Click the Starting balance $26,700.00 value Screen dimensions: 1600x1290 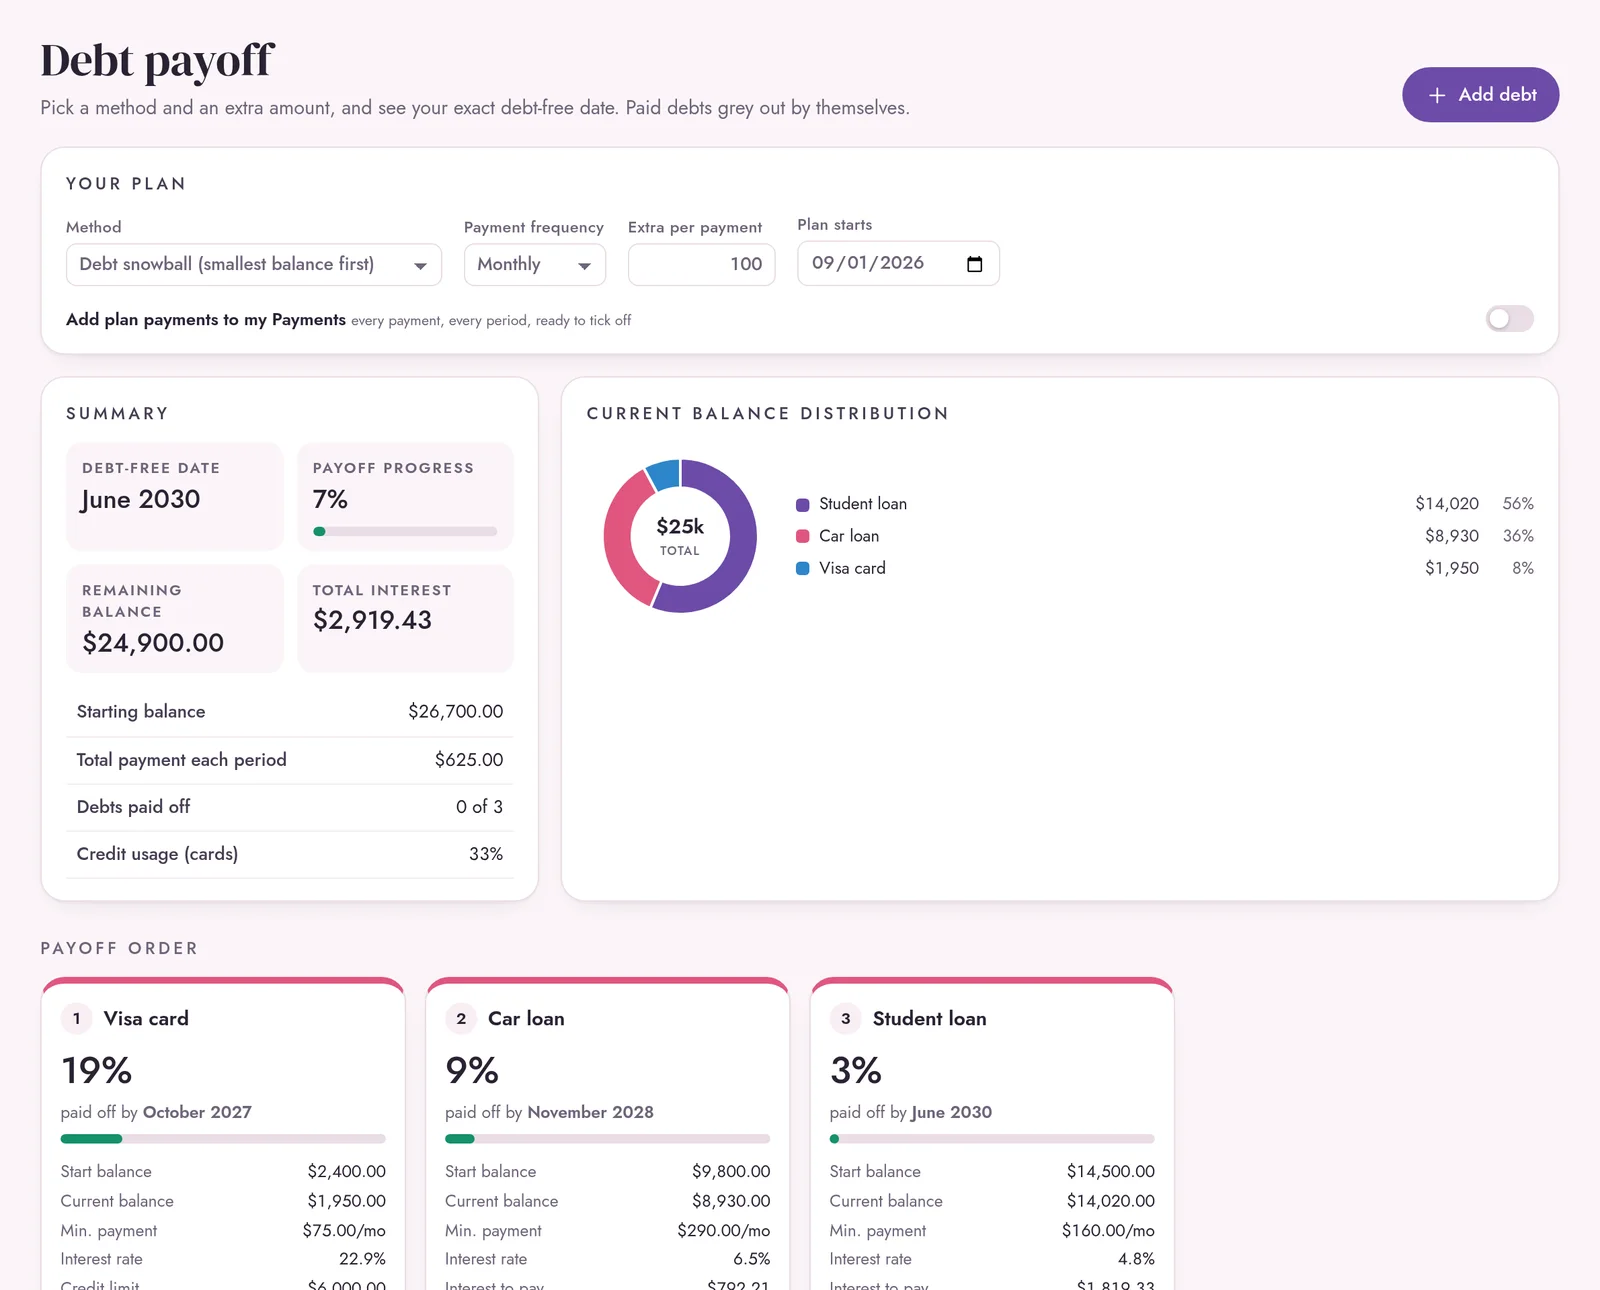(x=456, y=712)
